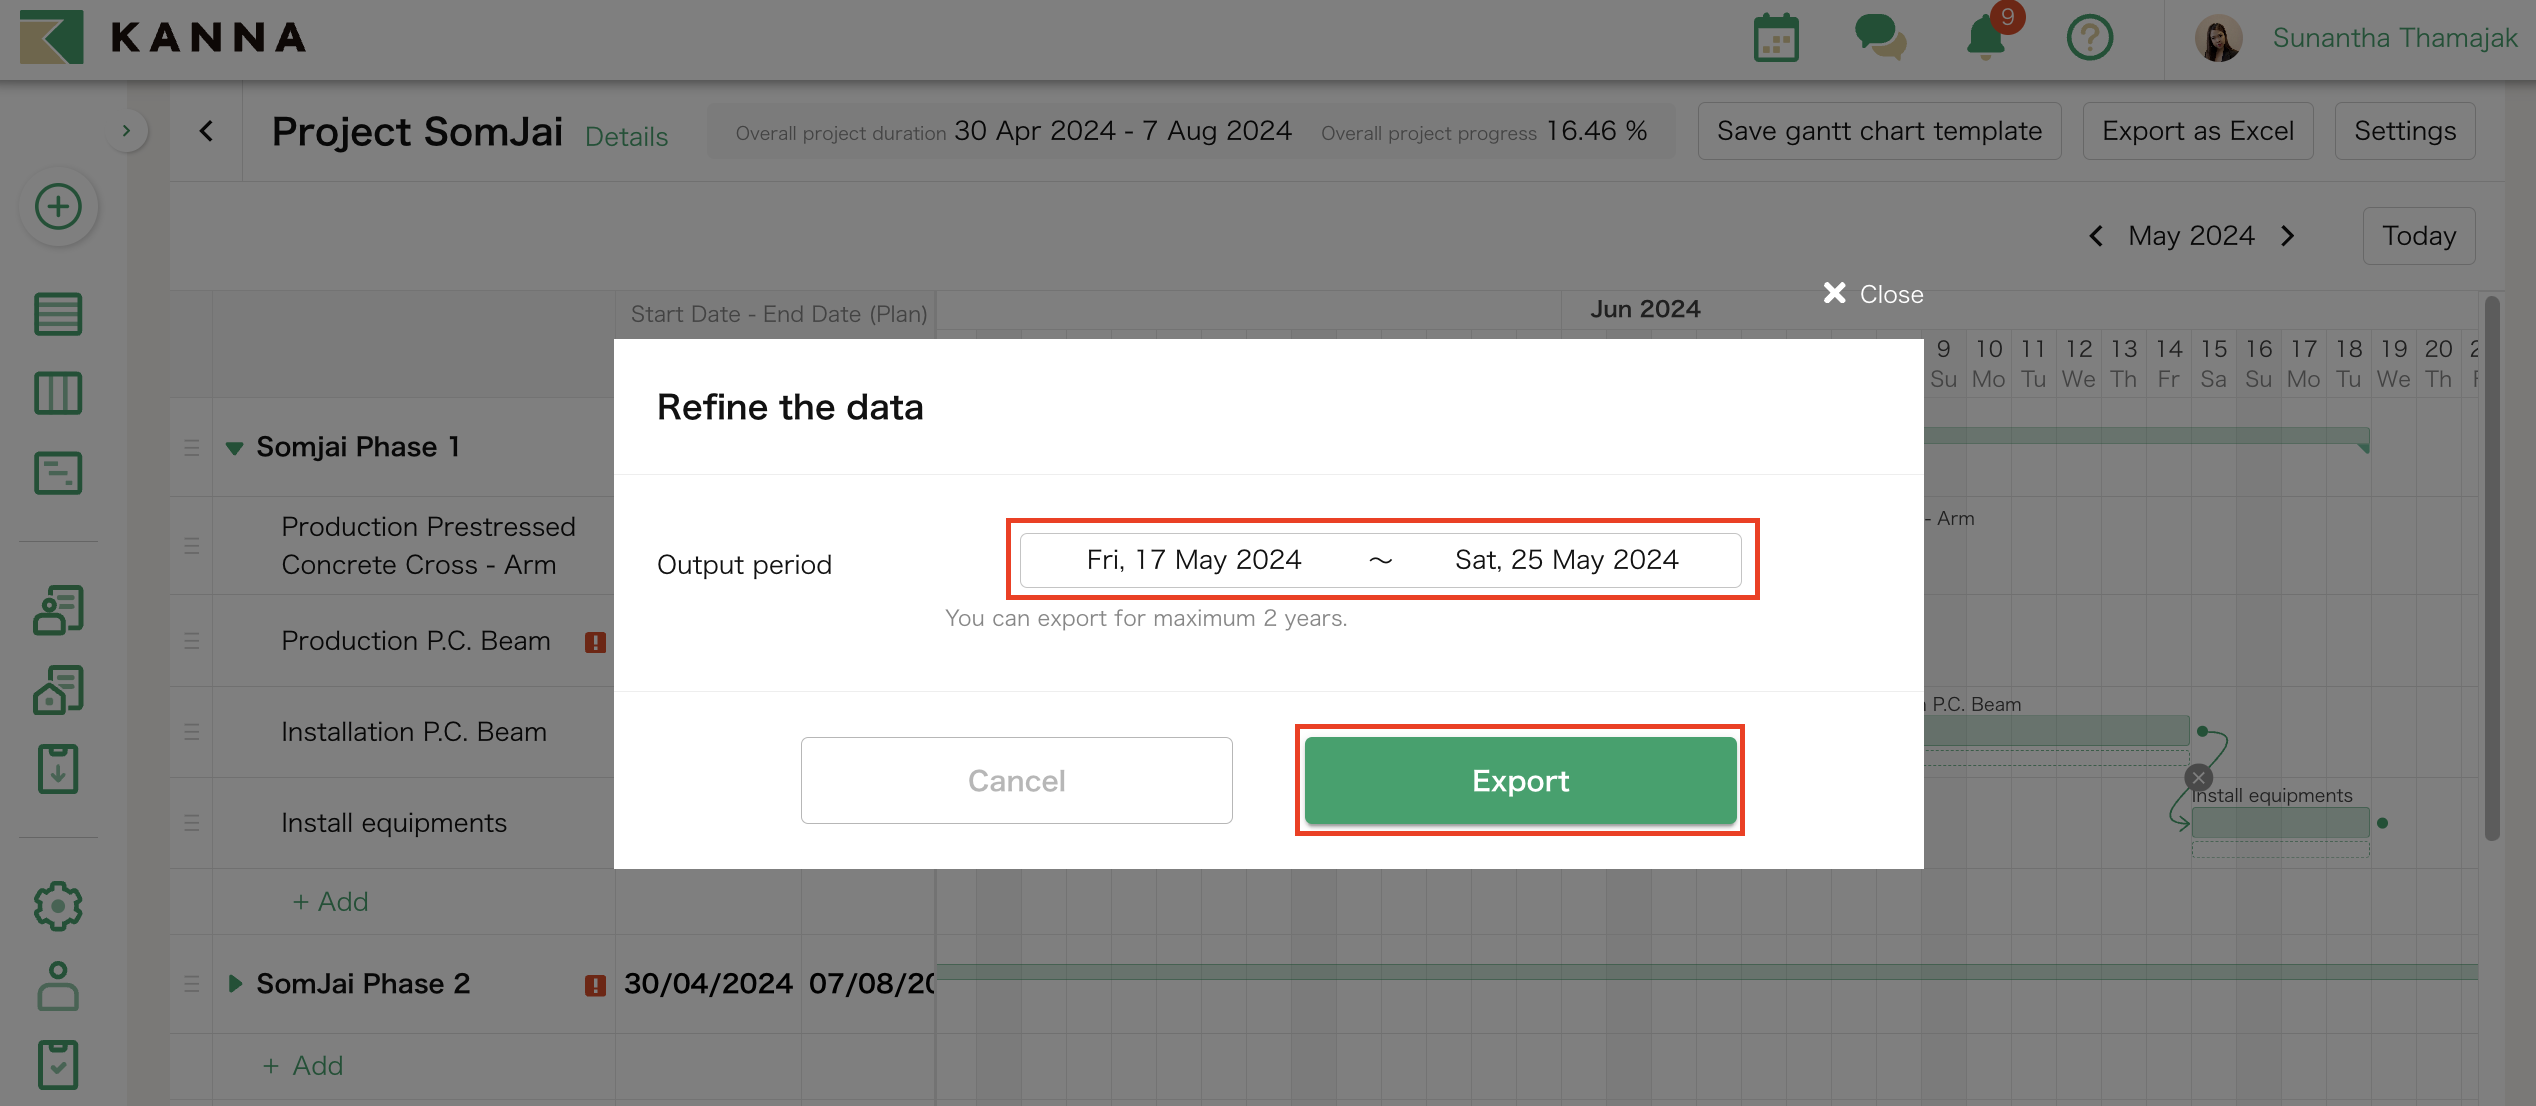The image size is (2536, 1106).
Task: Open the help question mark icon
Action: [x=2090, y=37]
